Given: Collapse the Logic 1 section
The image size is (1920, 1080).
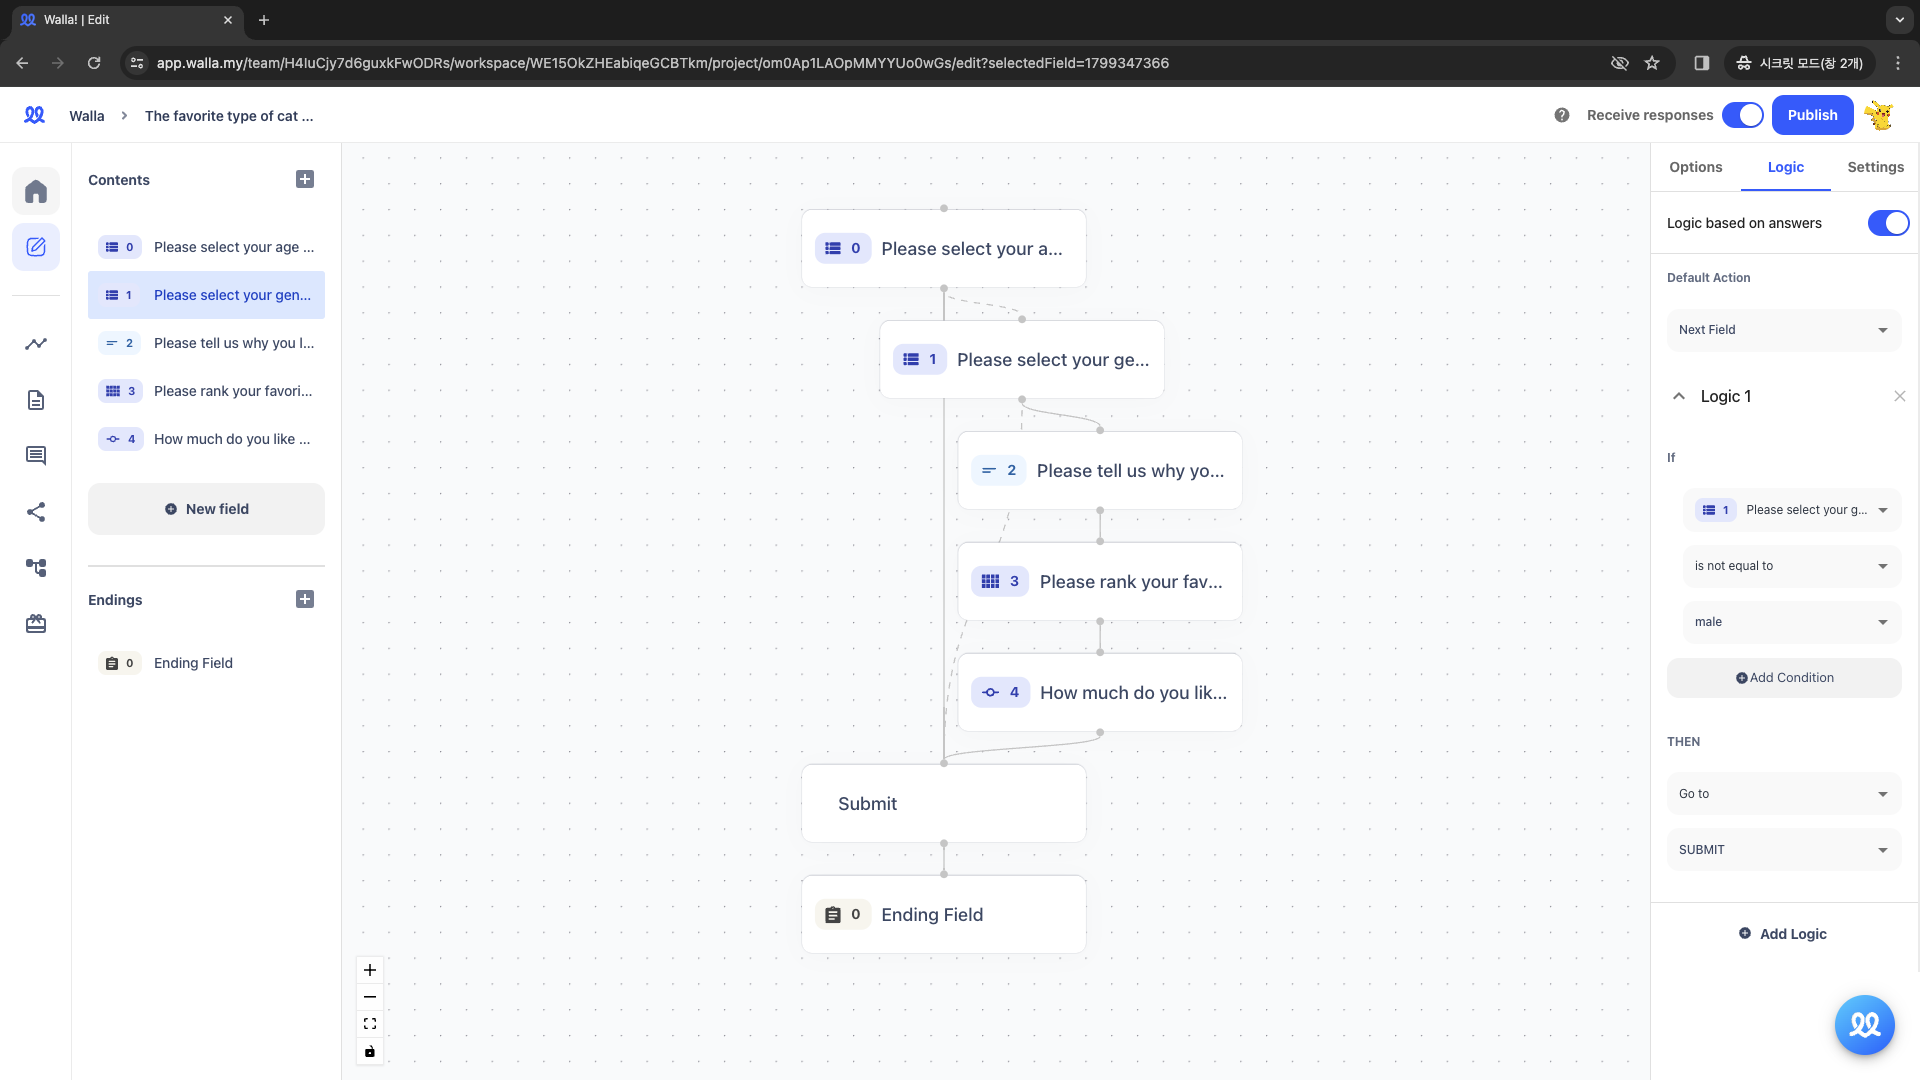Looking at the screenshot, I should 1679,396.
